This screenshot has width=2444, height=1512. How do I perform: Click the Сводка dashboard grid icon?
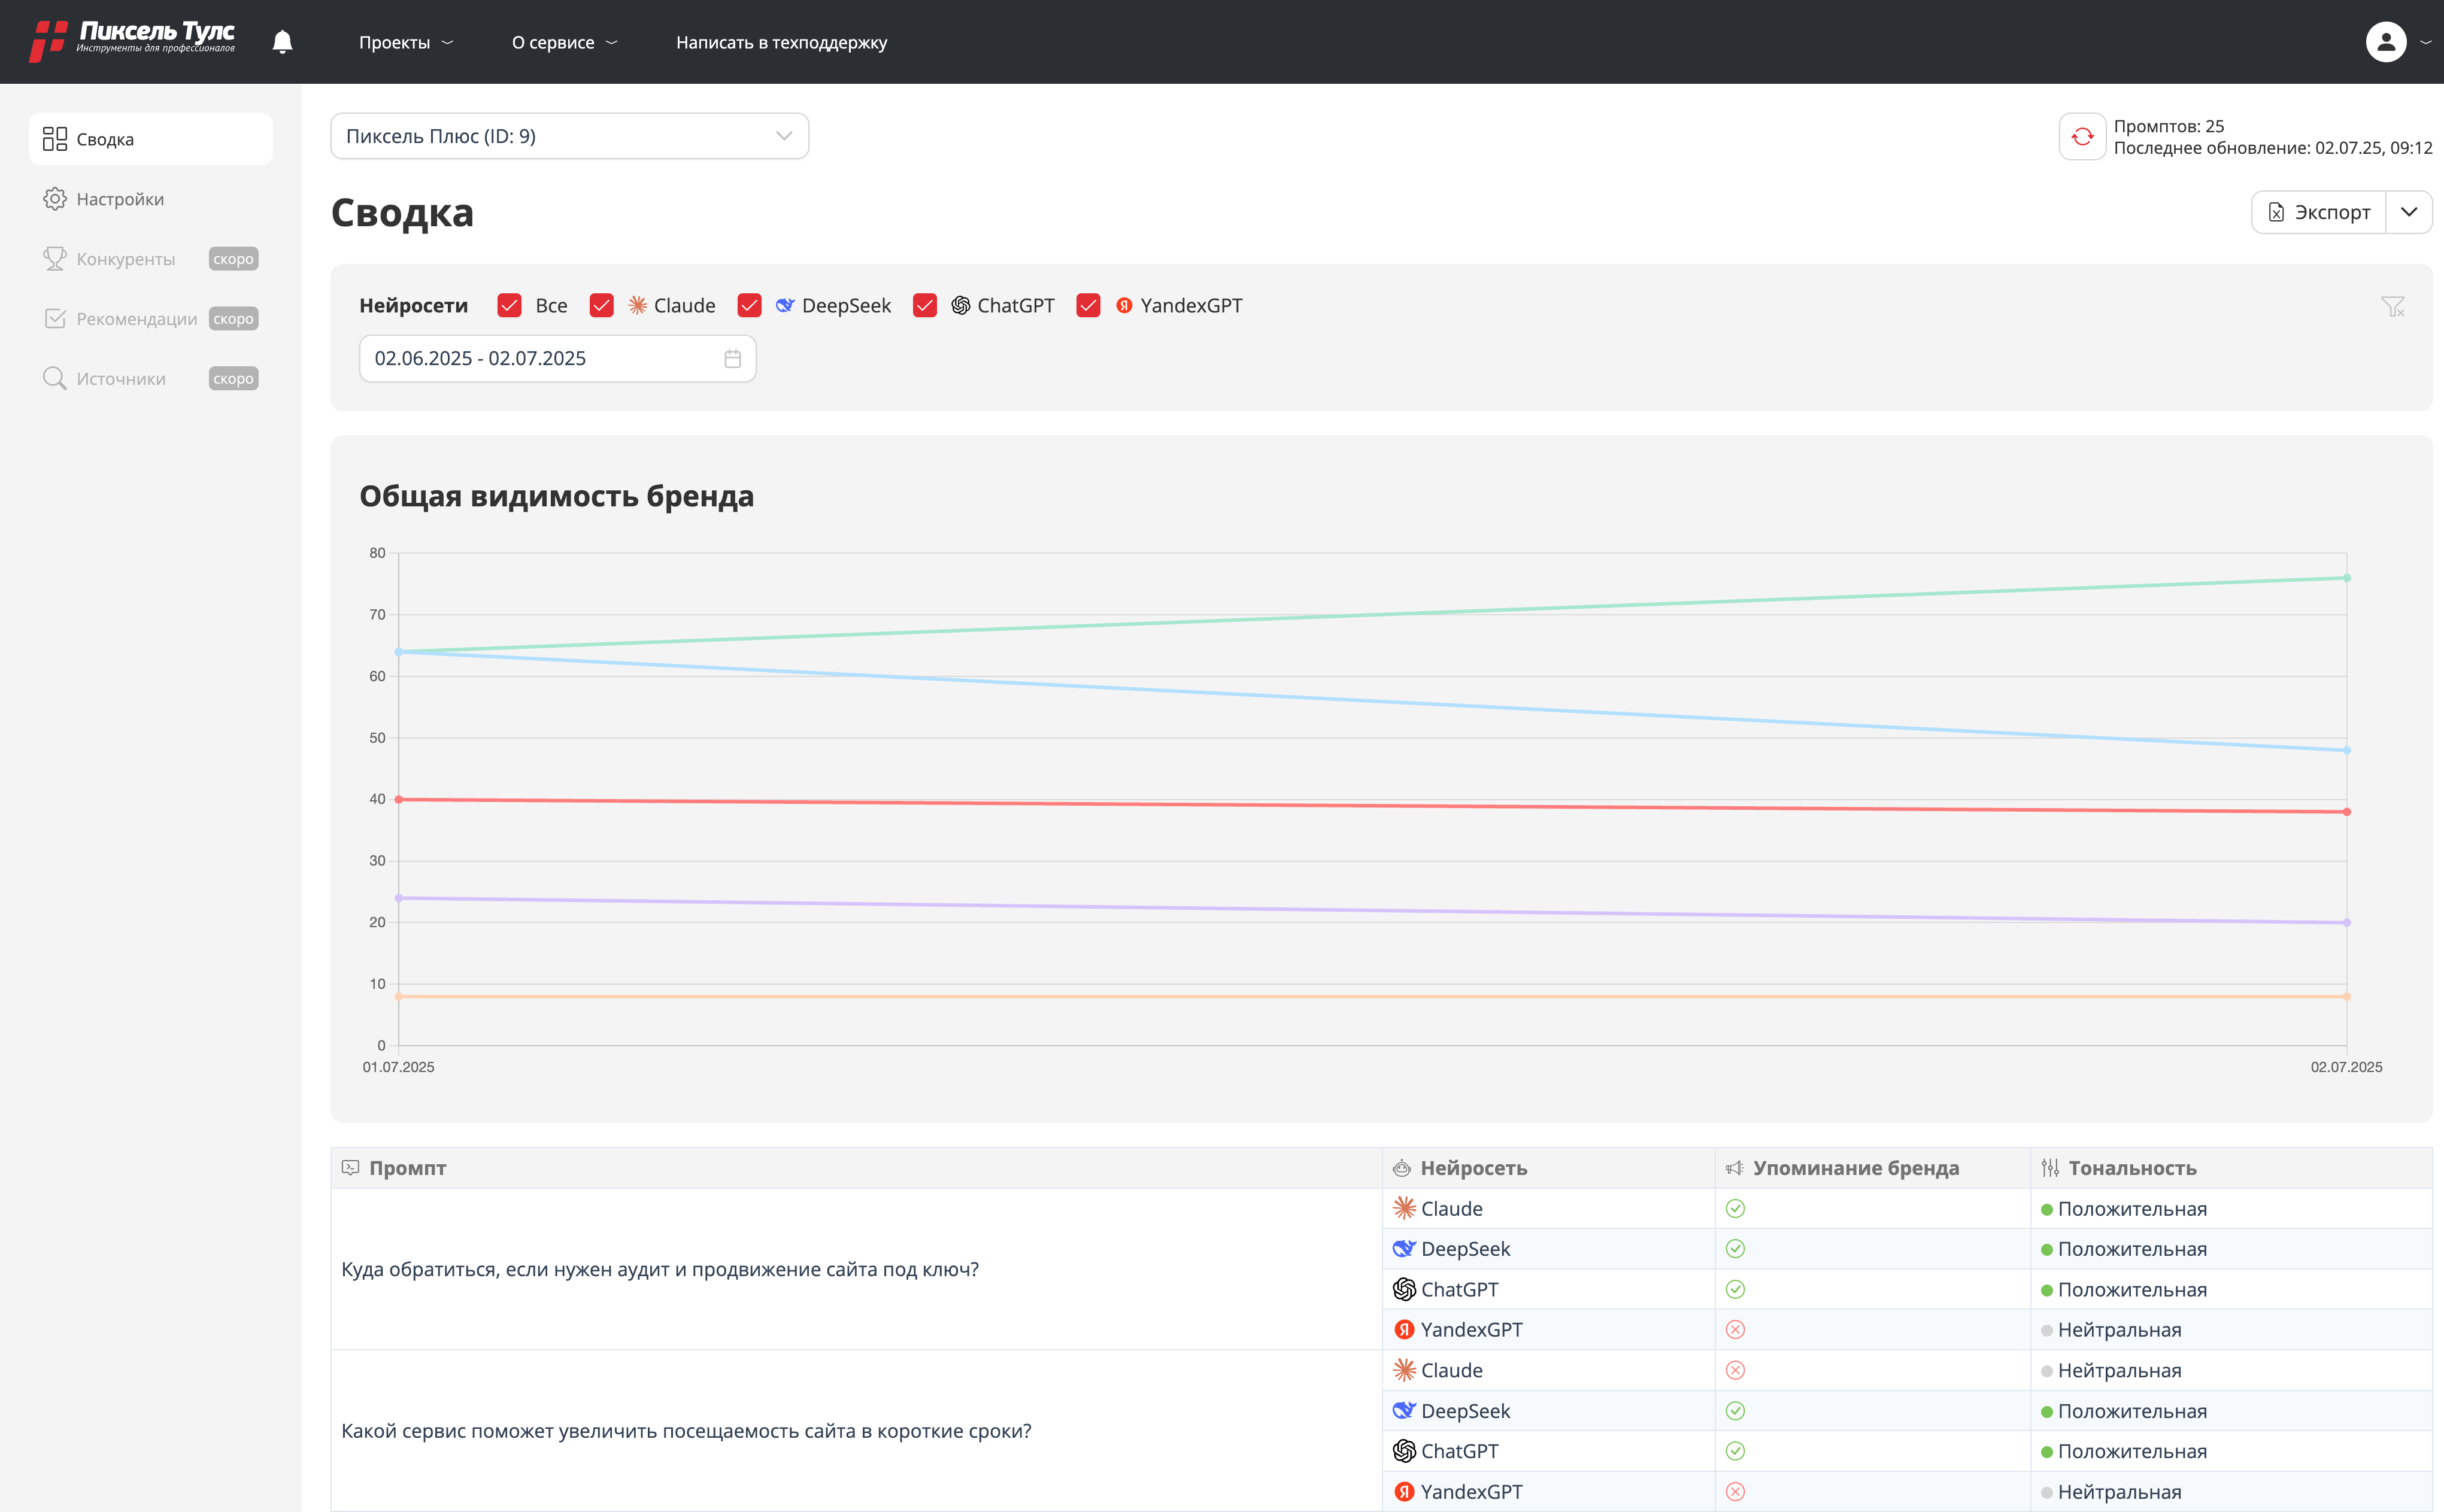(55, 139)
